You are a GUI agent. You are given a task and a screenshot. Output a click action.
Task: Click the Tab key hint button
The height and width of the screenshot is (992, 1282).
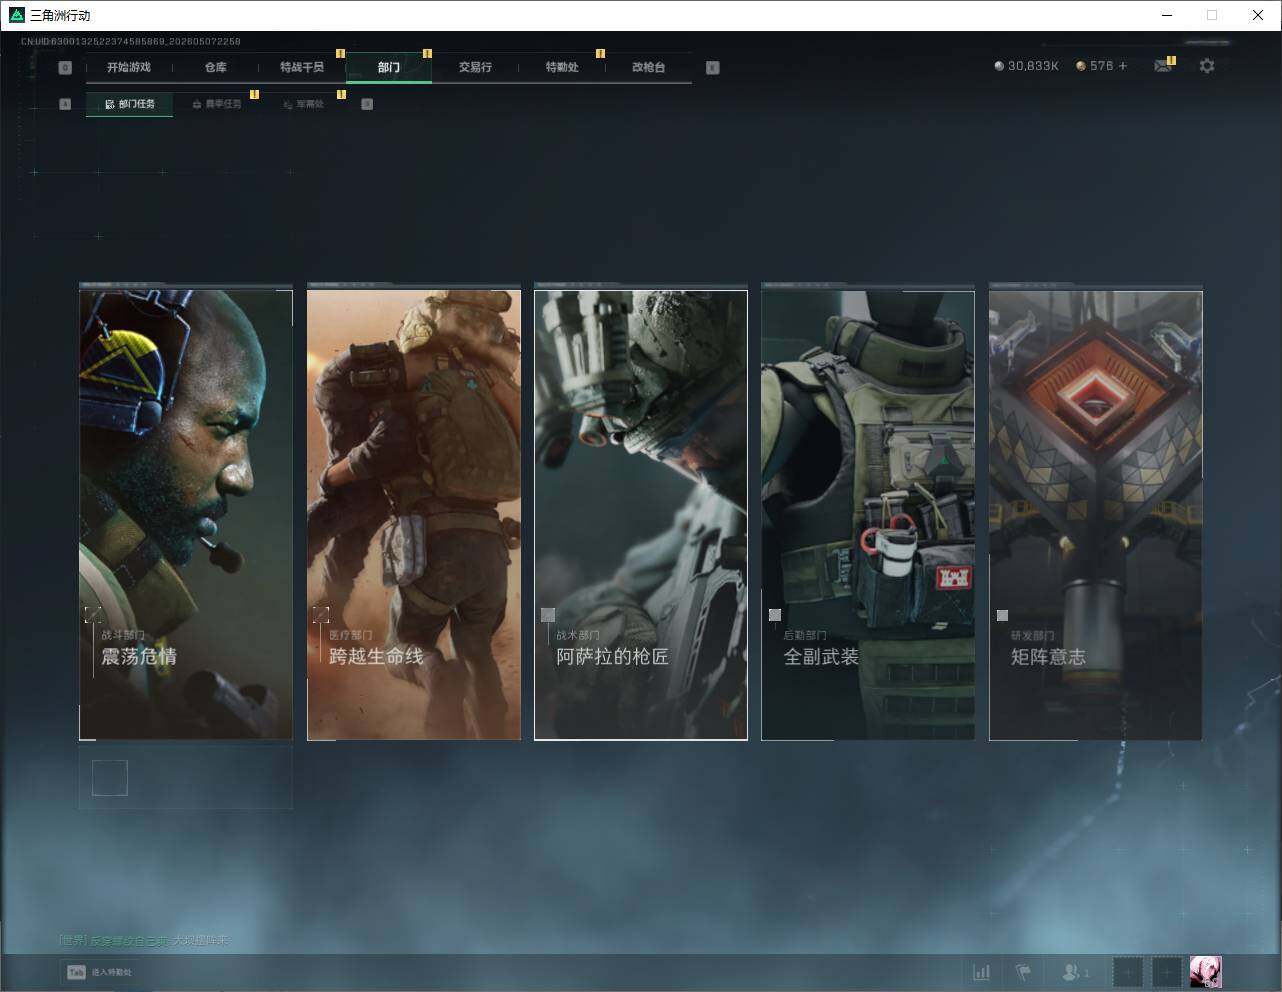point(76,972)
